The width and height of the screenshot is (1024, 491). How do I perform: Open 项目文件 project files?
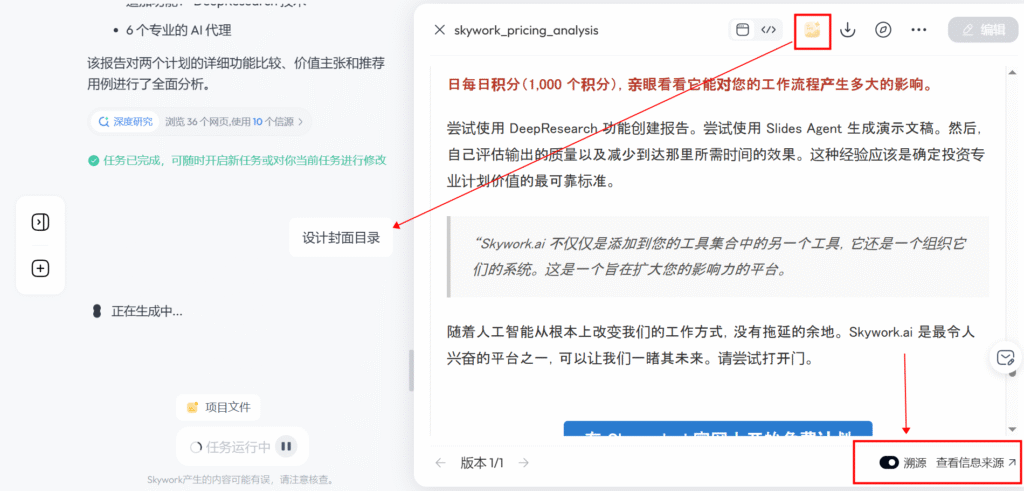[x=219, y=407]
